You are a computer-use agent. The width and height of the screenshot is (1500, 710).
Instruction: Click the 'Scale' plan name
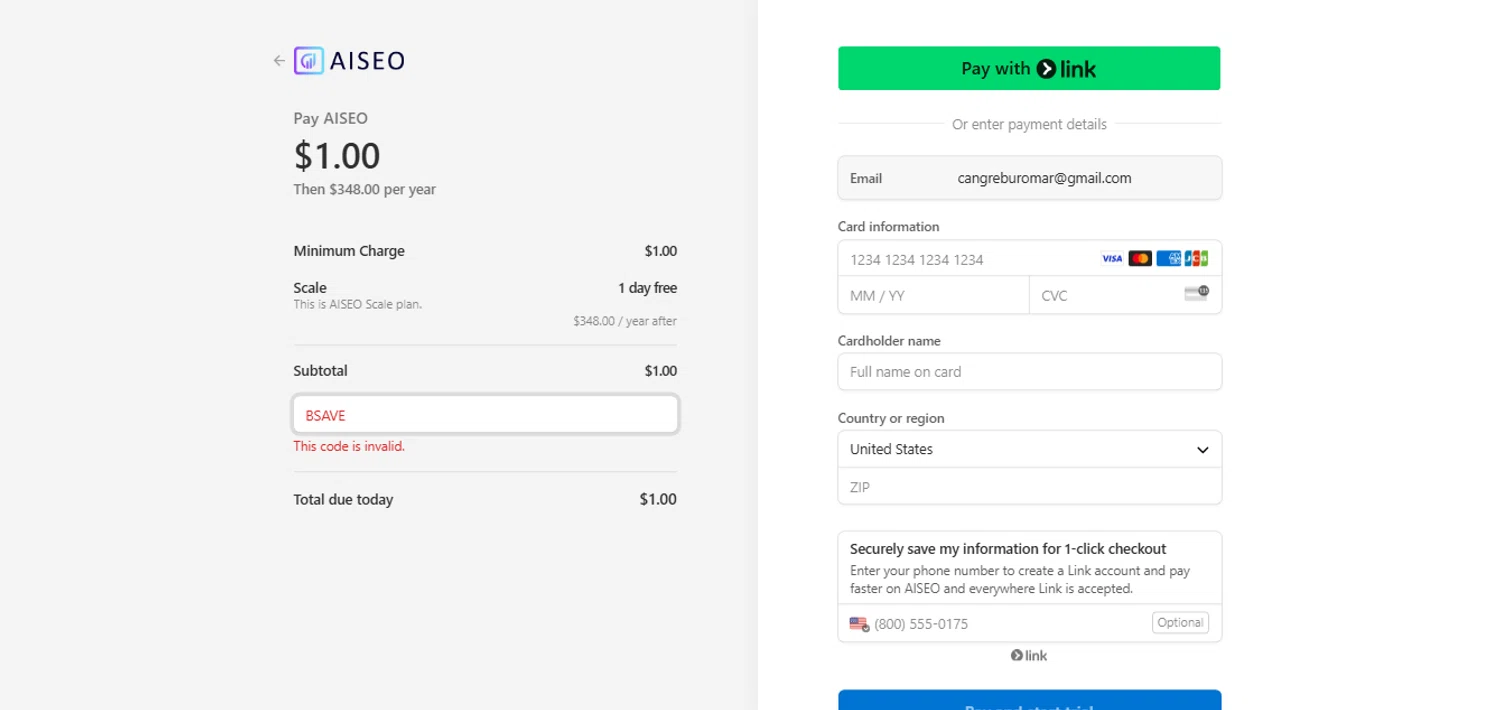click(x=310, y=288)
